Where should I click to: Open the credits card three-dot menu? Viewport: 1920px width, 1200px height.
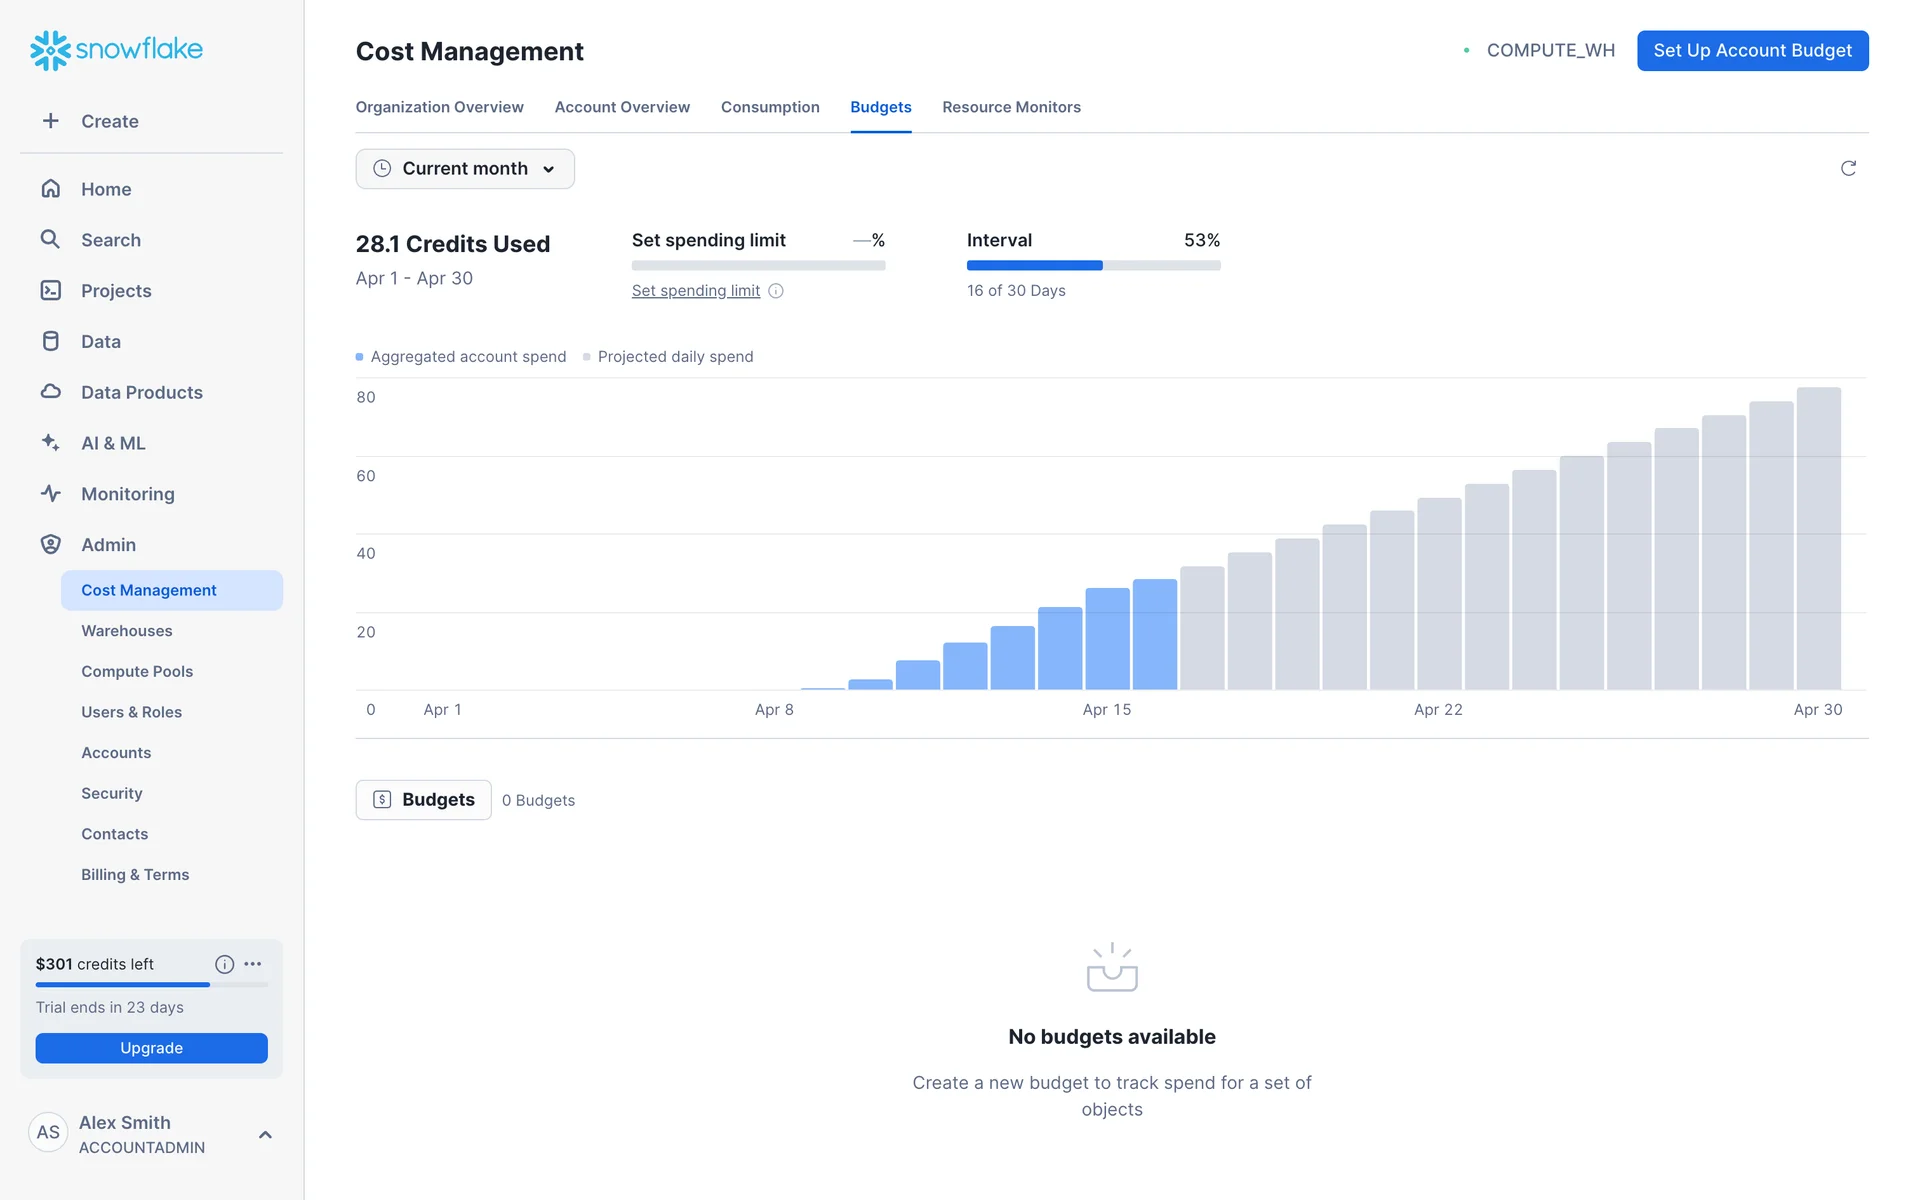(x=253, y=964)
